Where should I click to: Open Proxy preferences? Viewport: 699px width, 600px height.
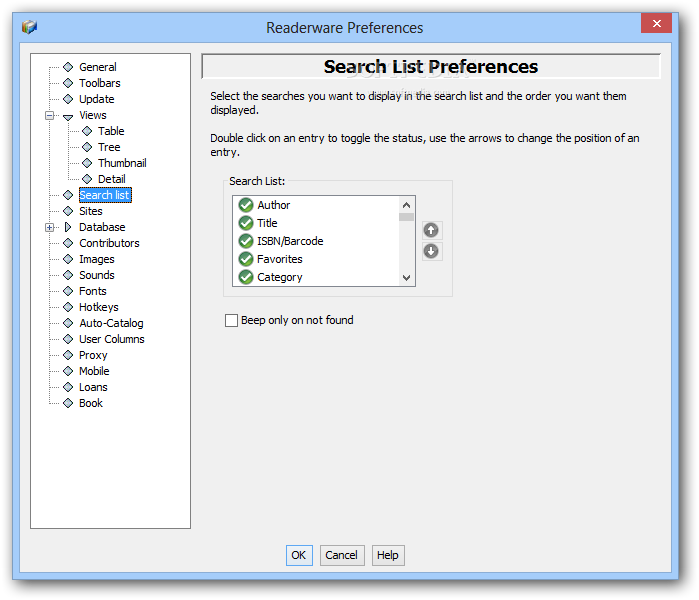tap(93, 355)
